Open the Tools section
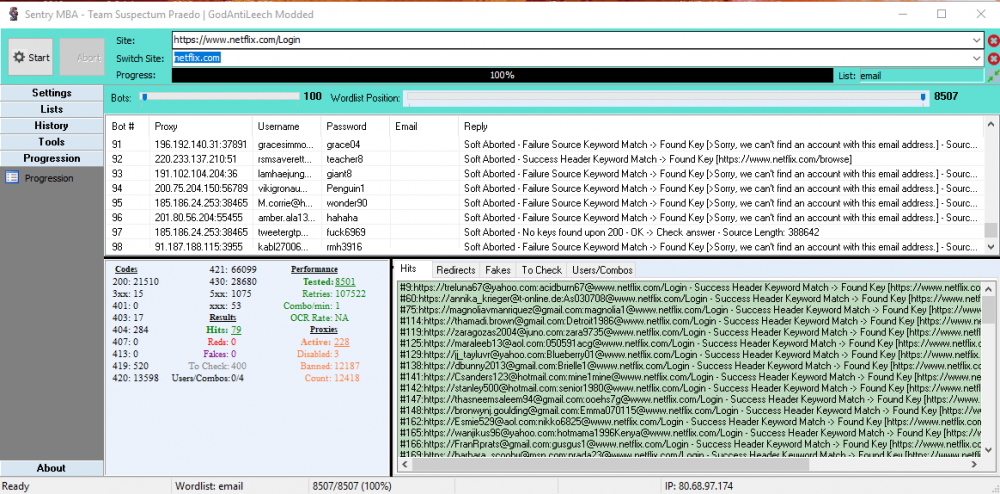 click(x=51, y=142)
